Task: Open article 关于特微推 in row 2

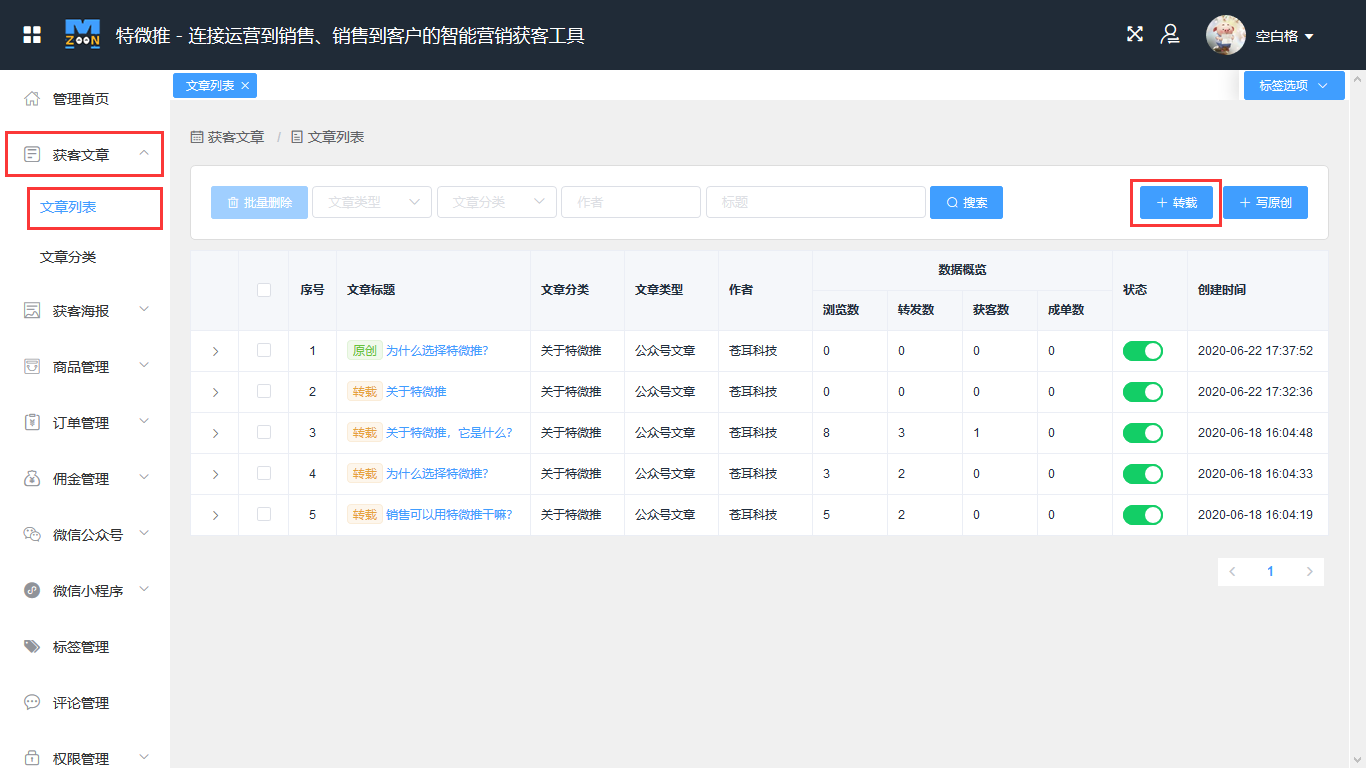Action: [416, 392]
